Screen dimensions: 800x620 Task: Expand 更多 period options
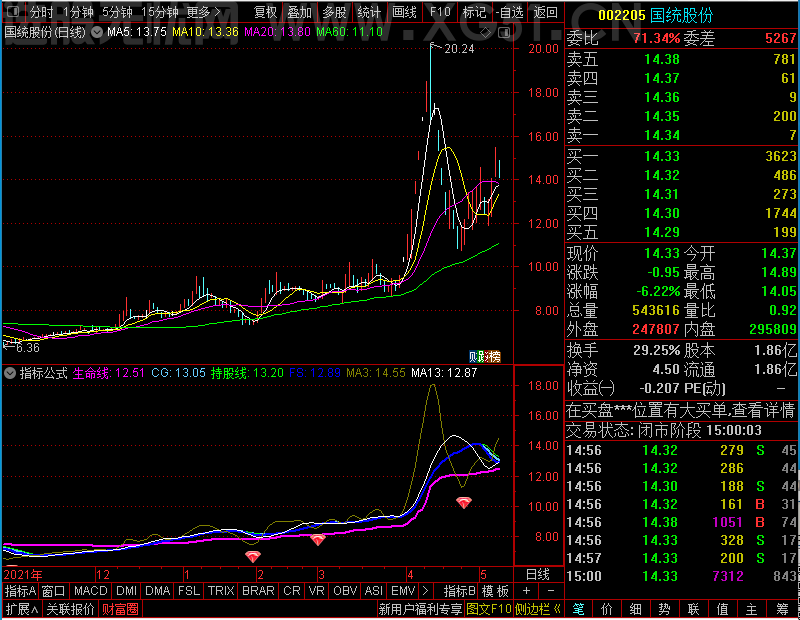(204, 12)
